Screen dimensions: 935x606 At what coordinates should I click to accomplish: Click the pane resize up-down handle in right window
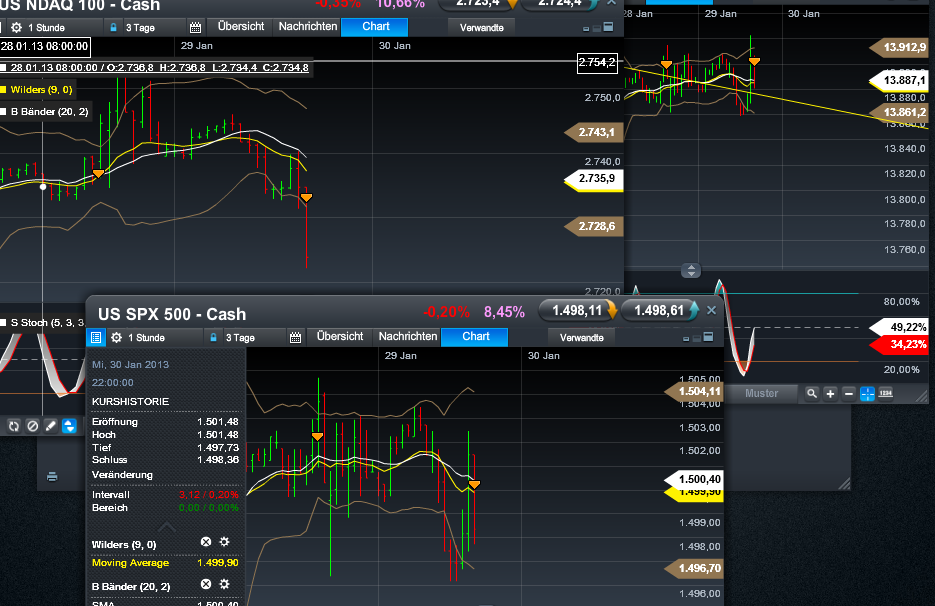(x=691, y=271)
